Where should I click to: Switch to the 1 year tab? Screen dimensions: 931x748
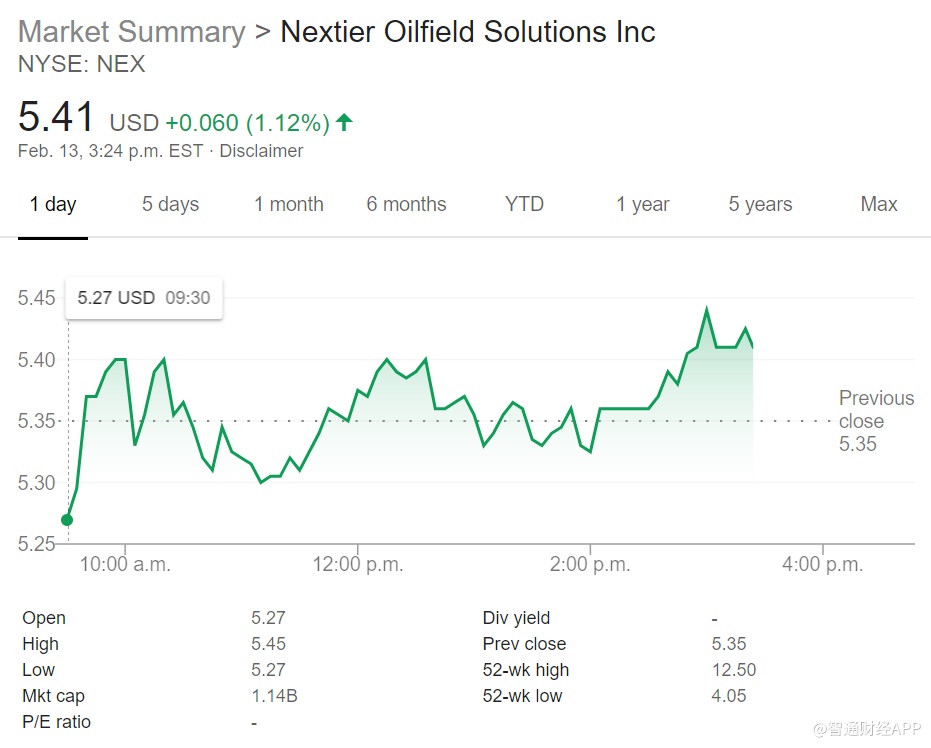[x=642, y=204]
